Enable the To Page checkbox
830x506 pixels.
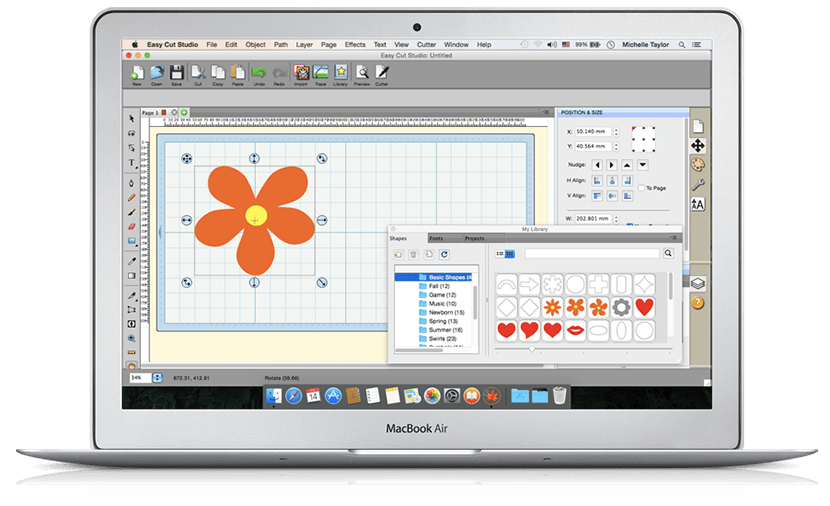641,188
